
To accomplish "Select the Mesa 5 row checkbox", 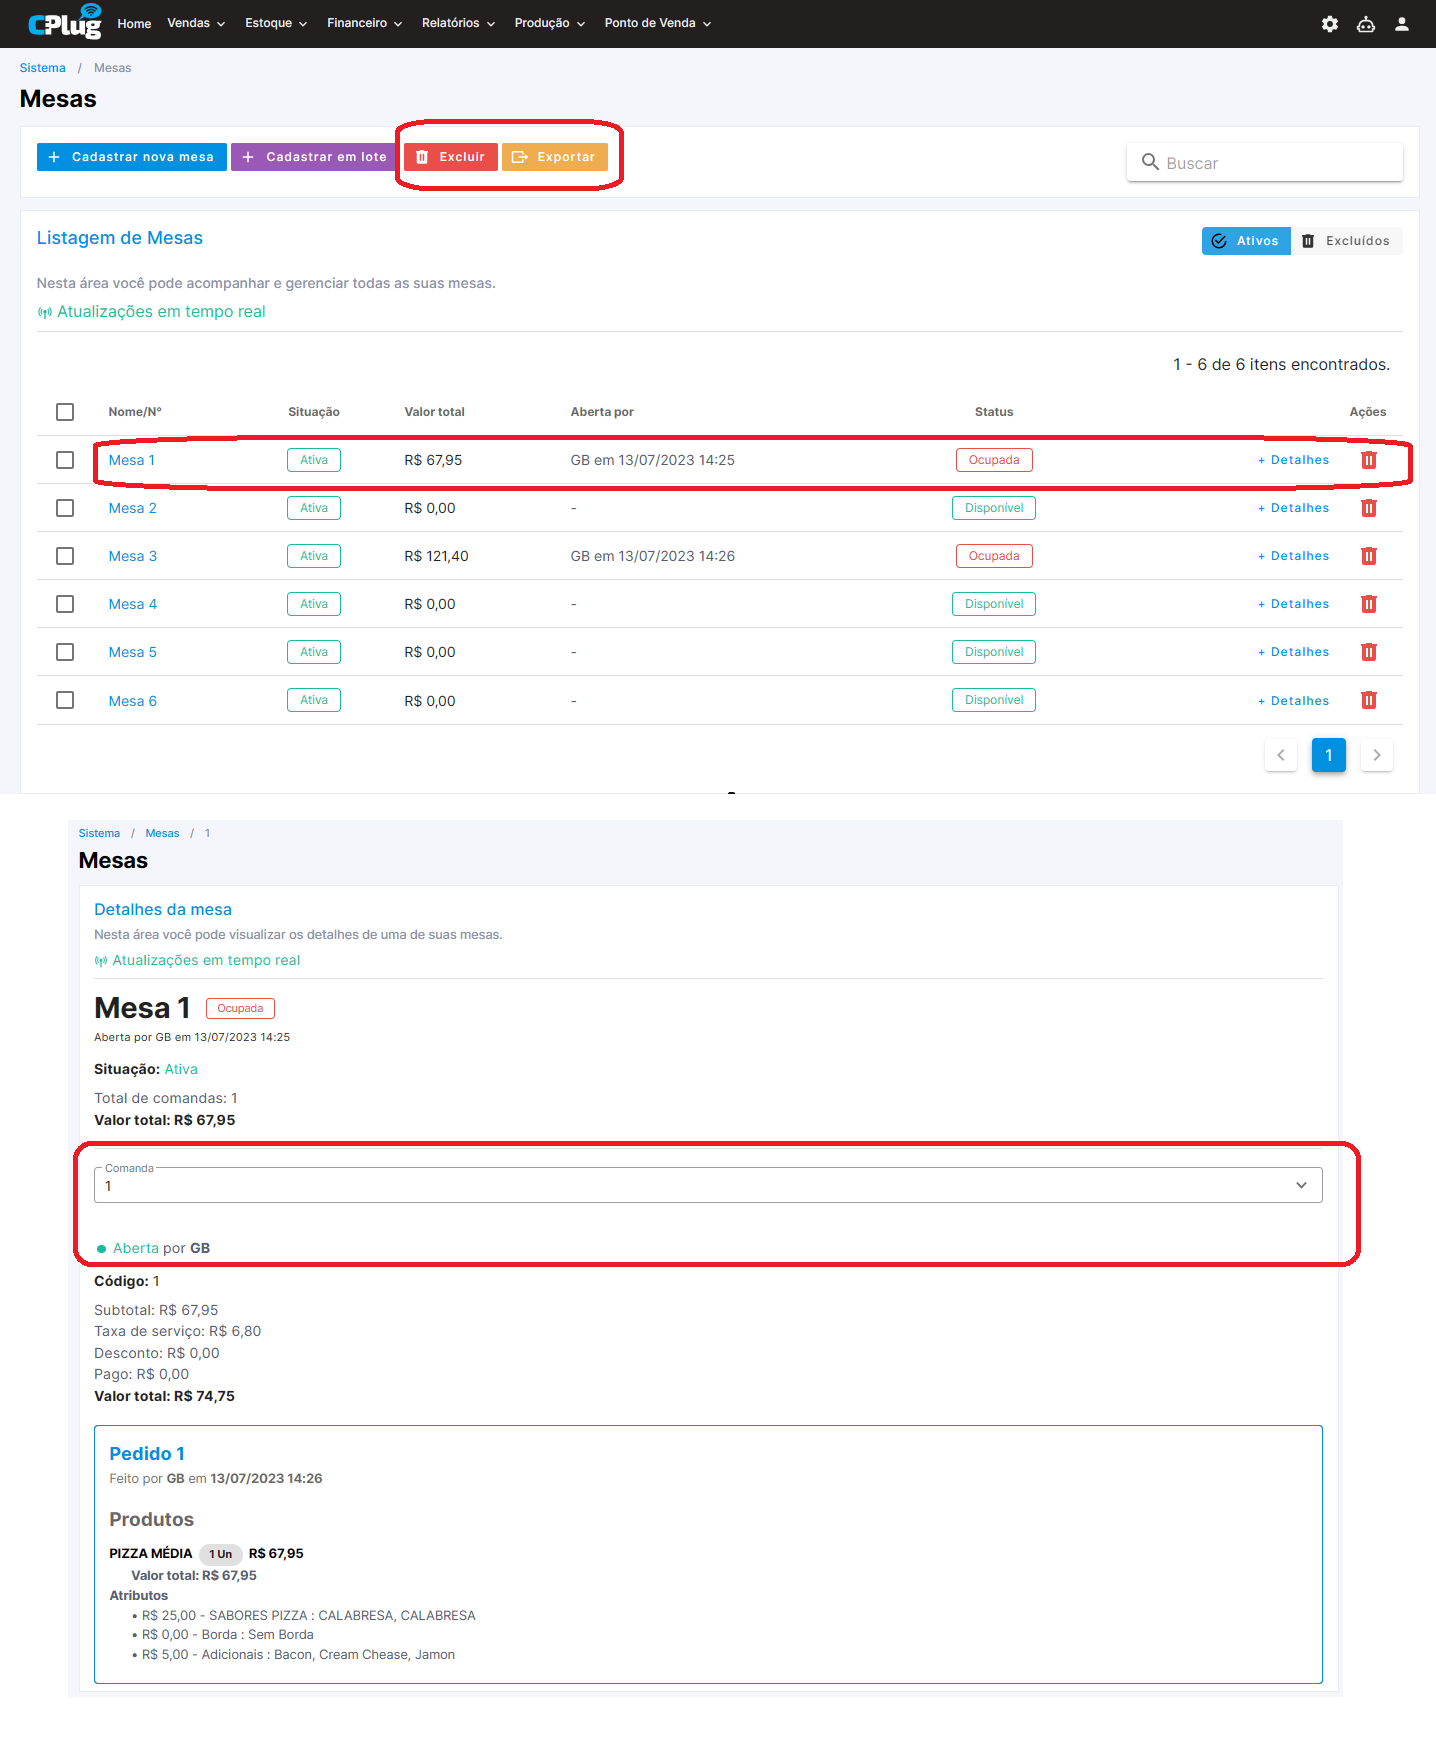I will [65, 652].
